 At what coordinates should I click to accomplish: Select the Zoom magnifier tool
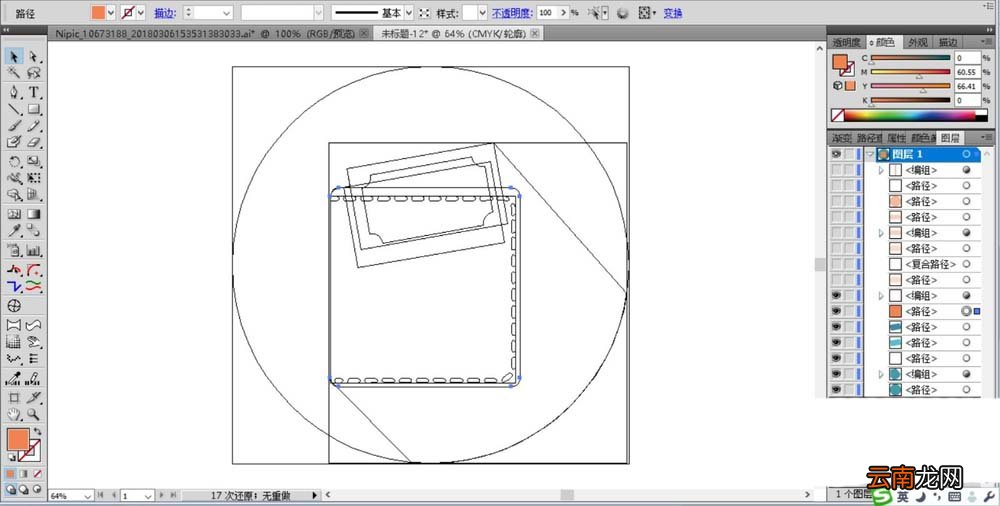[x=33, y=414]
